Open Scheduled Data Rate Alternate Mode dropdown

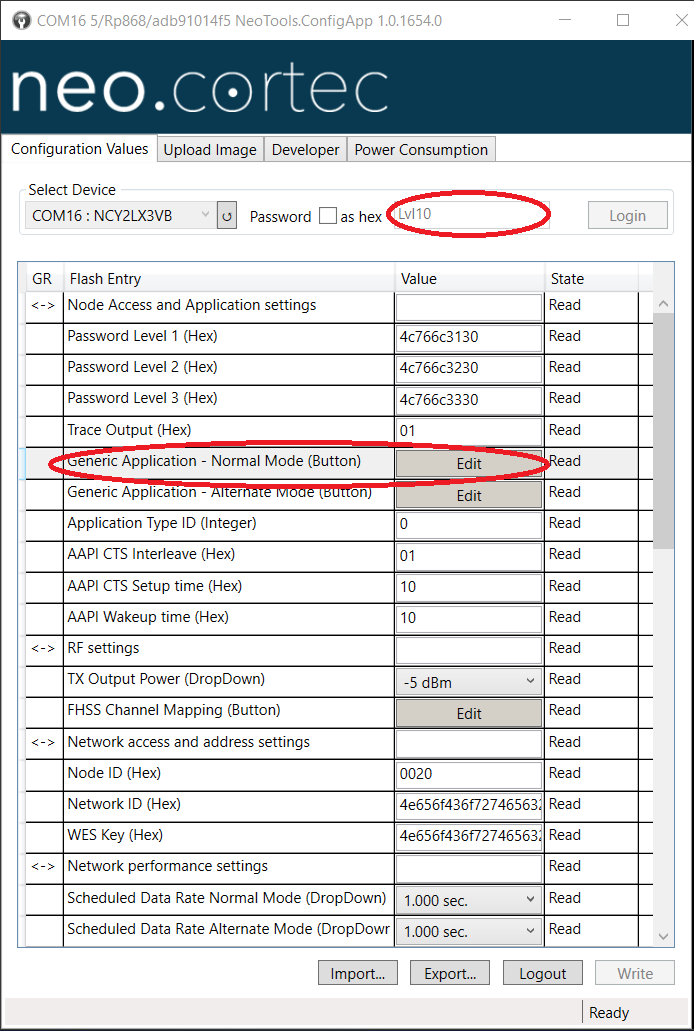[x=468, y=931]
